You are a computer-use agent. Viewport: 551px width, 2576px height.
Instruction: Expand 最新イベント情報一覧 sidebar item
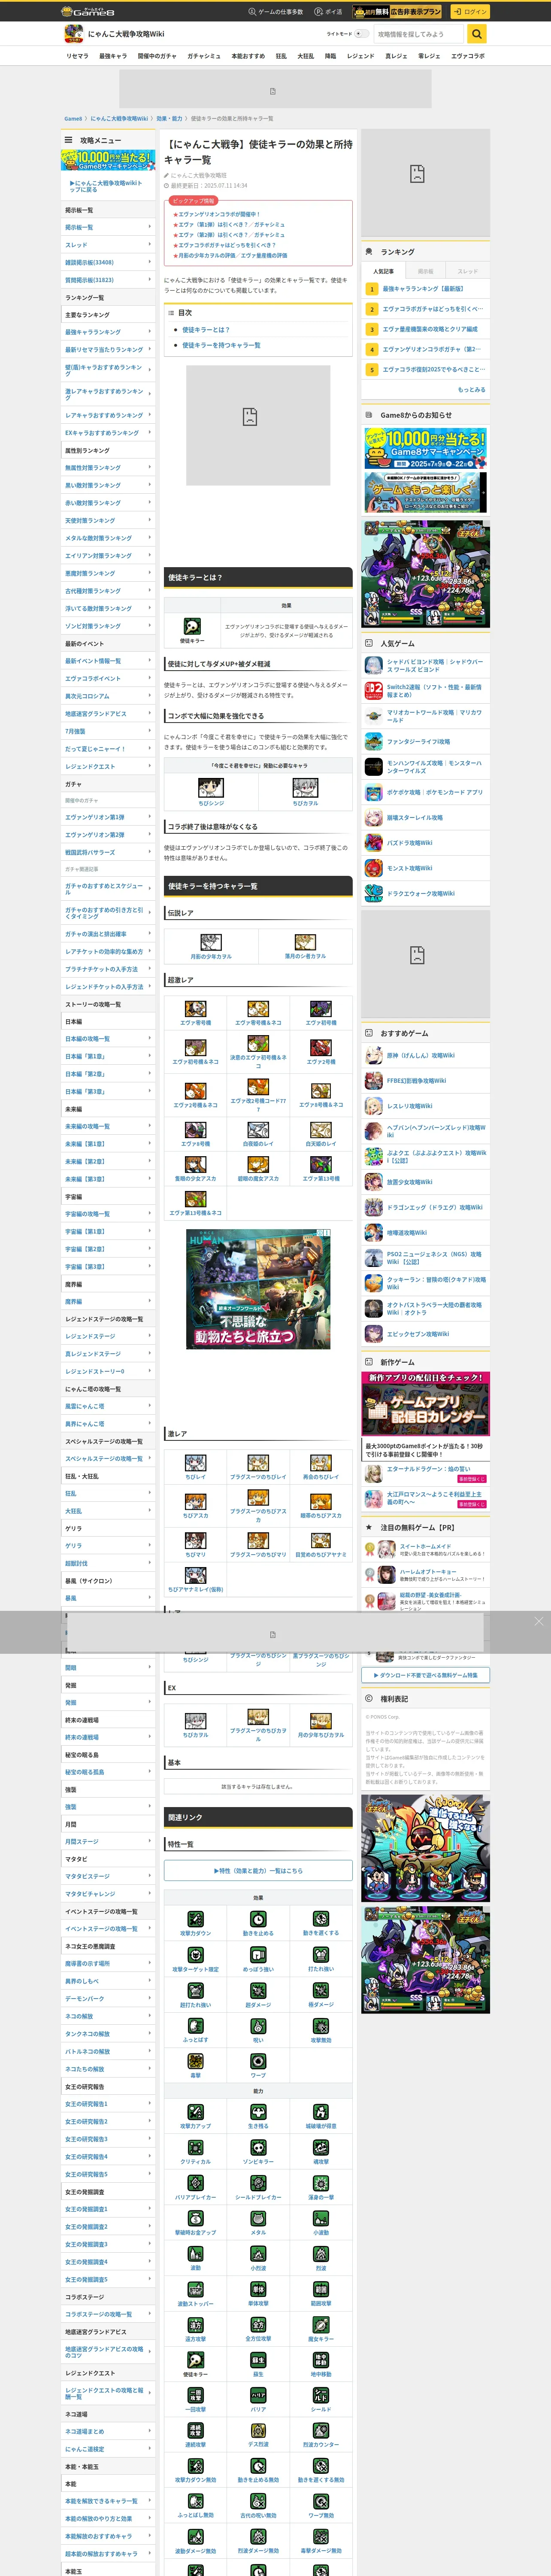click(108, 661)
